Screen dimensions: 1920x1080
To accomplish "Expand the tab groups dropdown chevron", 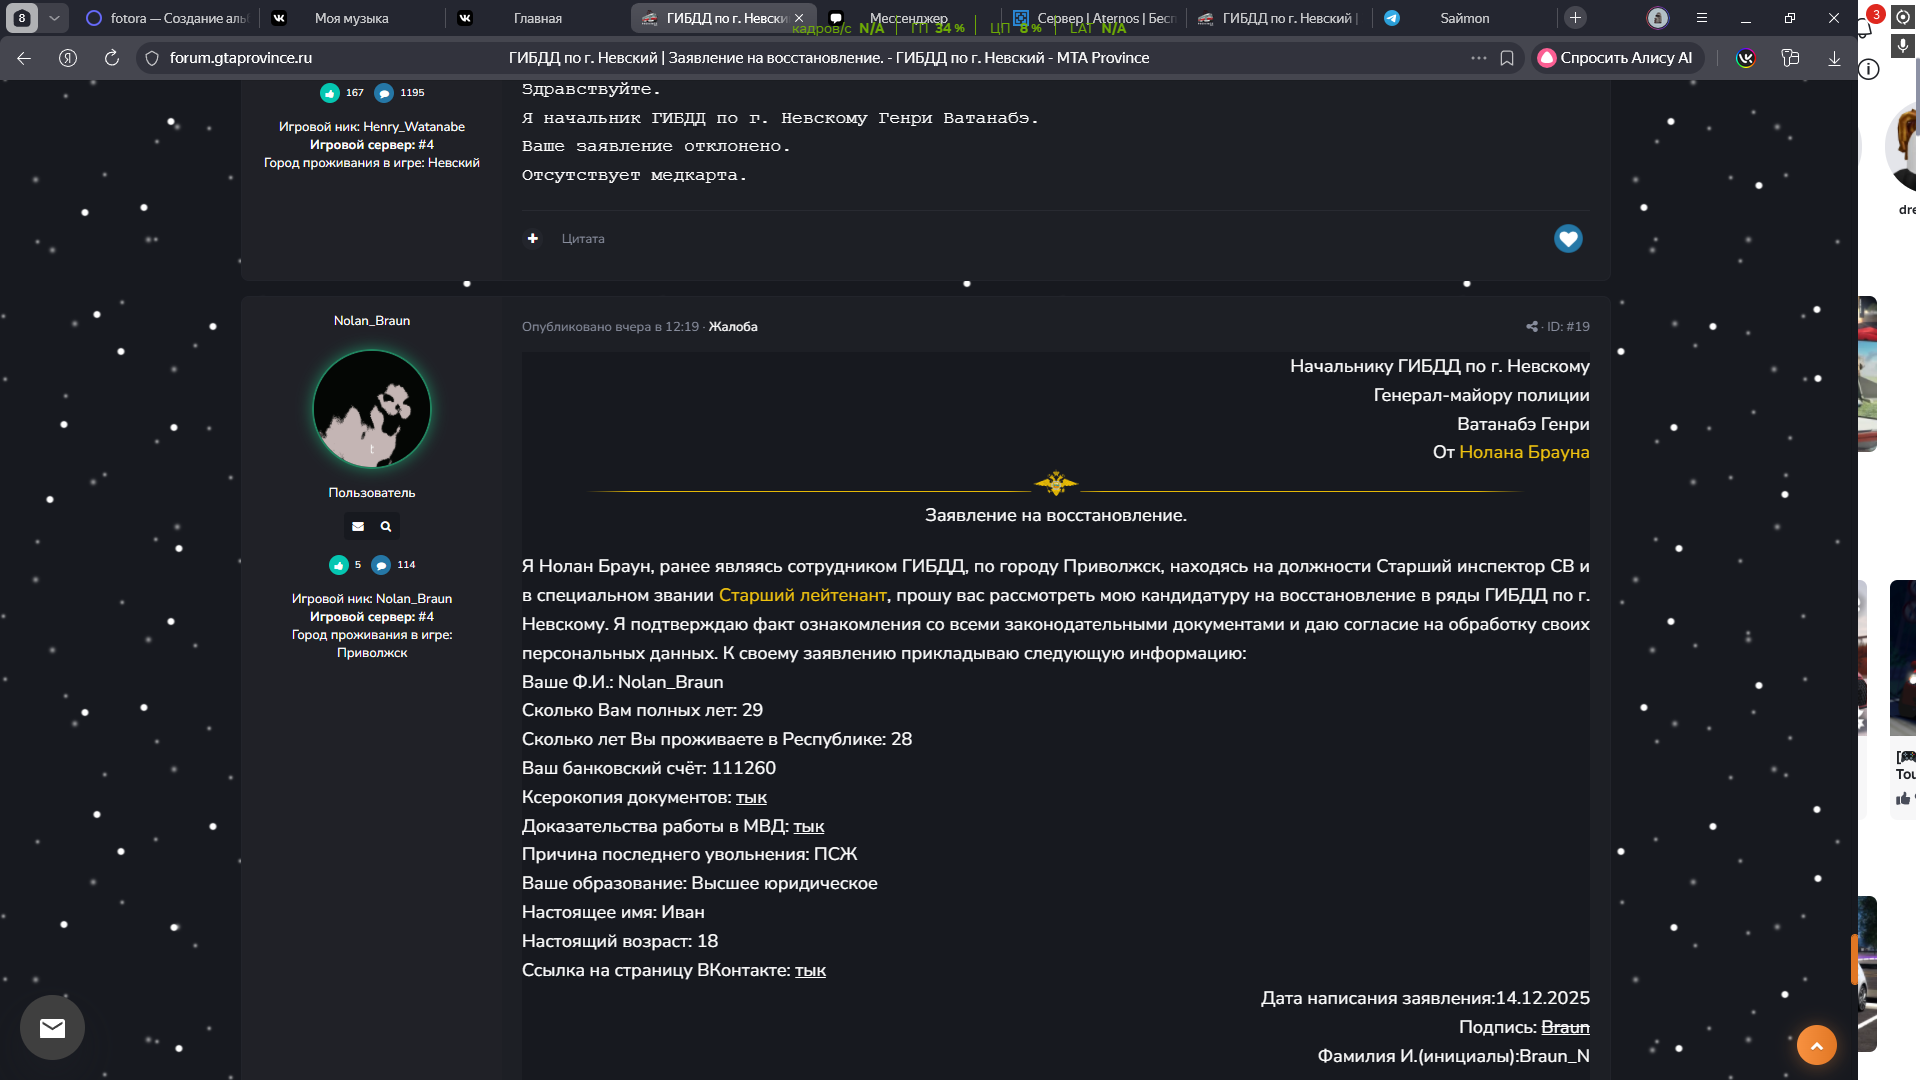I will coord(54,18).
